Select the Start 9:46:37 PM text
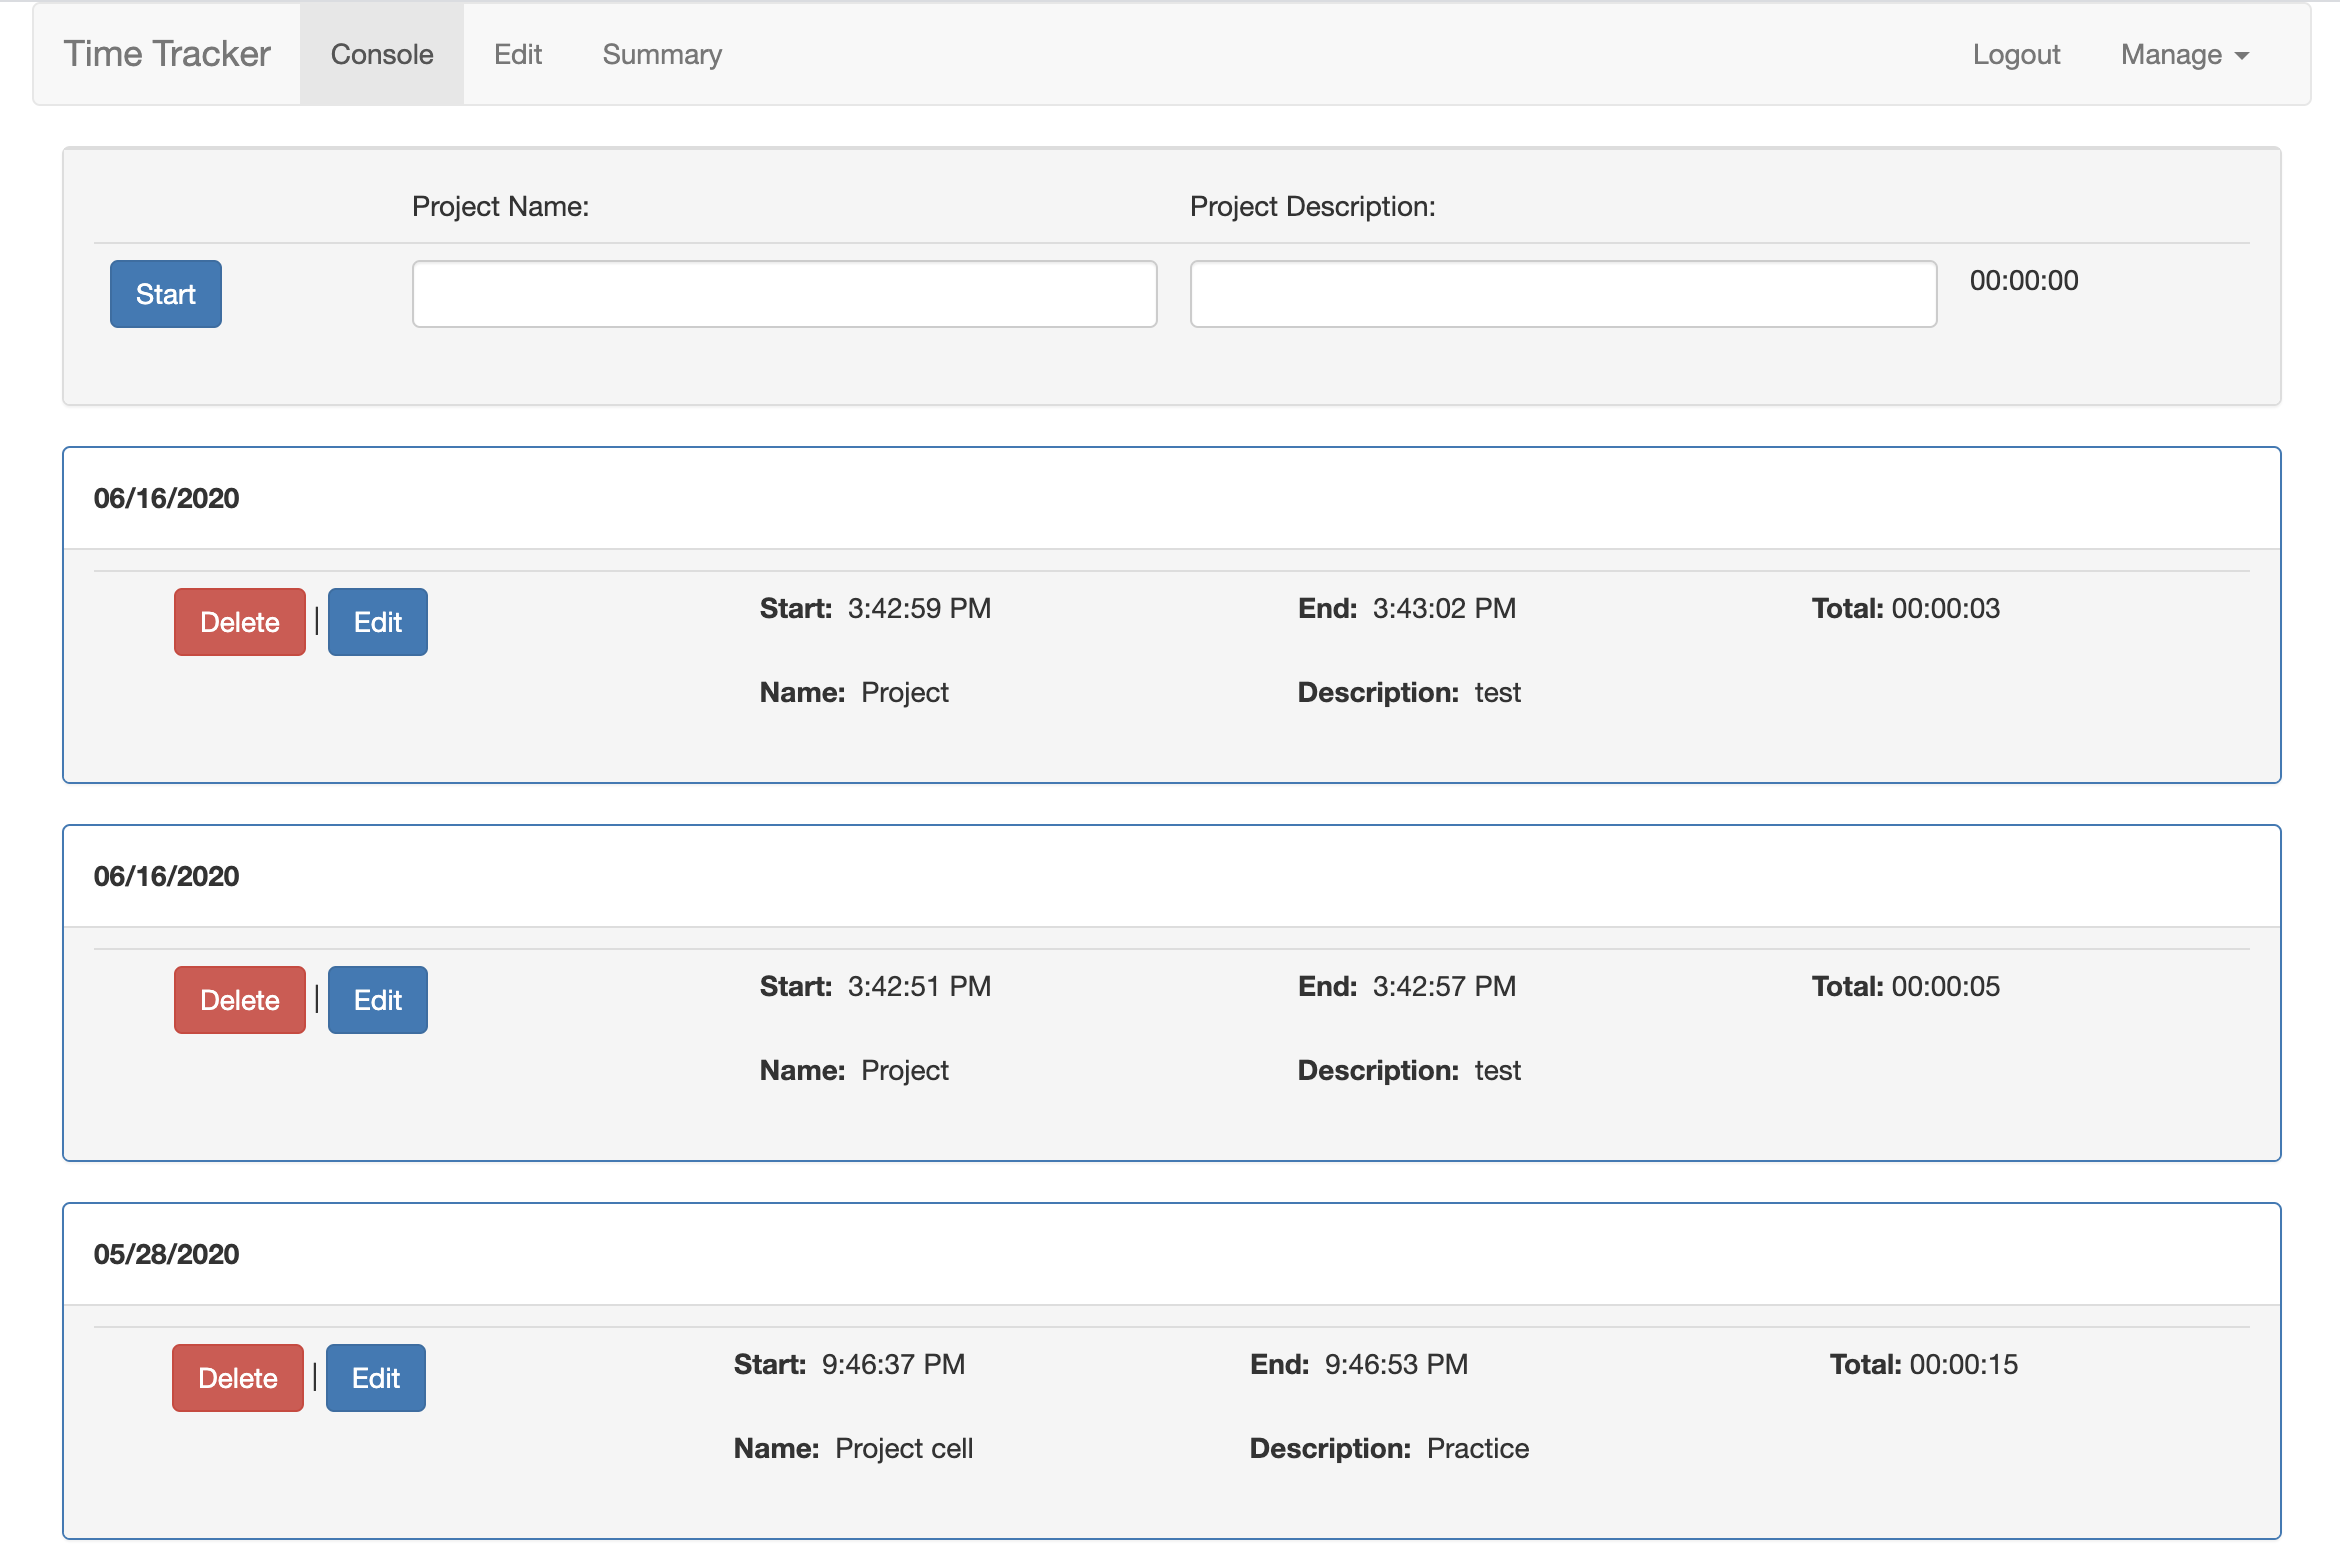2340x1564 pixels. 850,1364
